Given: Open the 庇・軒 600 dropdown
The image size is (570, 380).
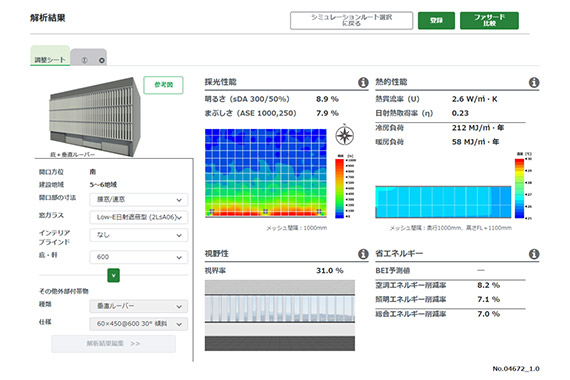Looking at the screenshot, I should tap(139, 257).
